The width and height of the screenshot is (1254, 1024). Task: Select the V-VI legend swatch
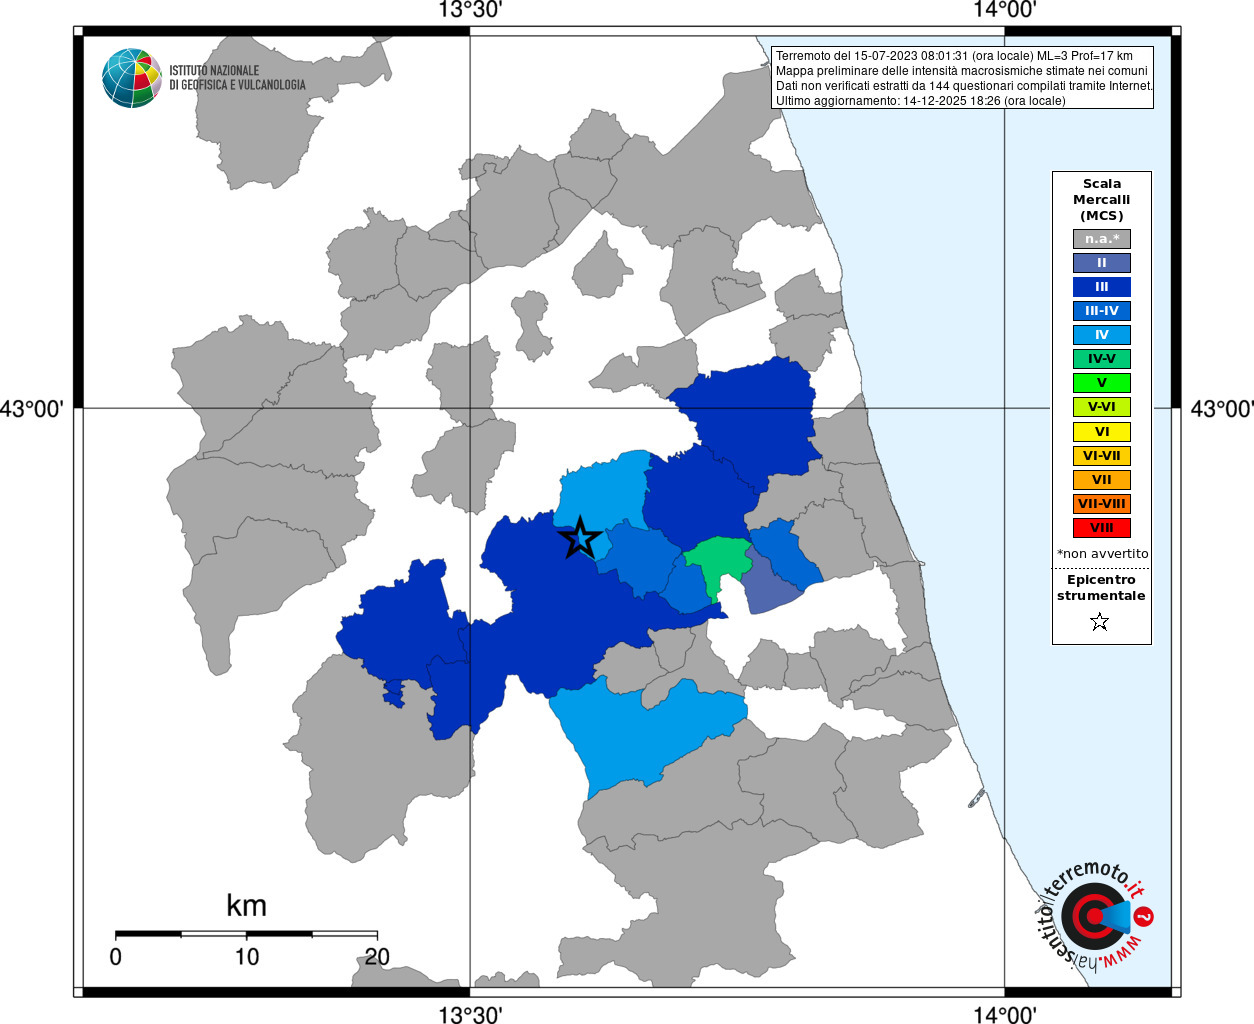tap(1102, 407)
